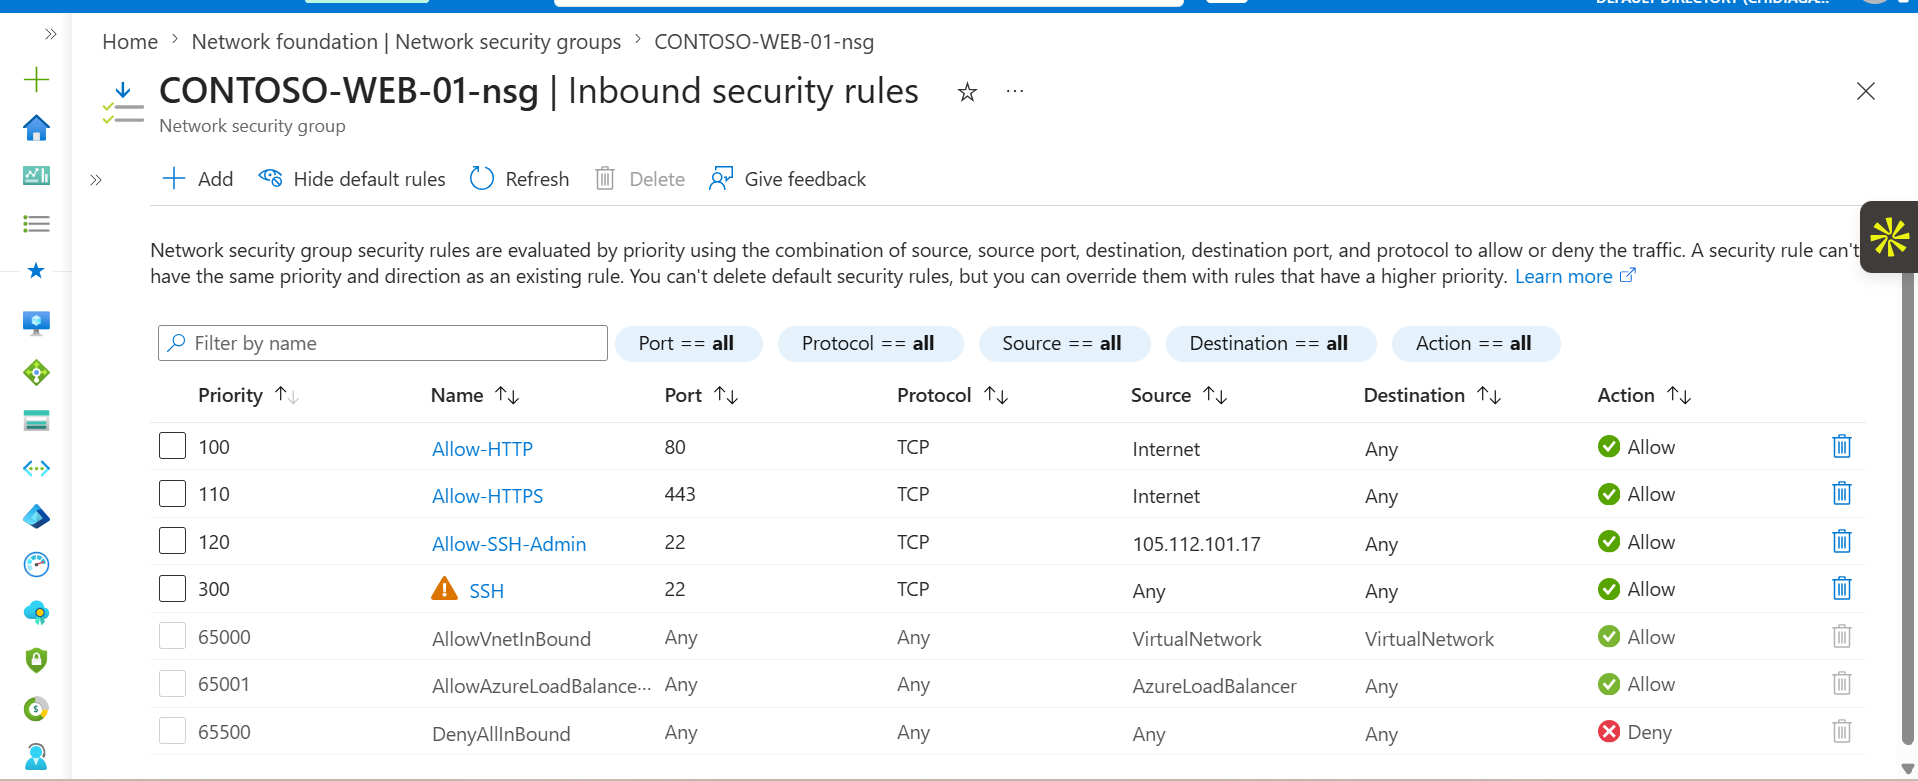The height and width of the screenshot is (781, 1918).
Task: Tick the checkbox for the SSH 300 rule
Action: tap(172, 588)
